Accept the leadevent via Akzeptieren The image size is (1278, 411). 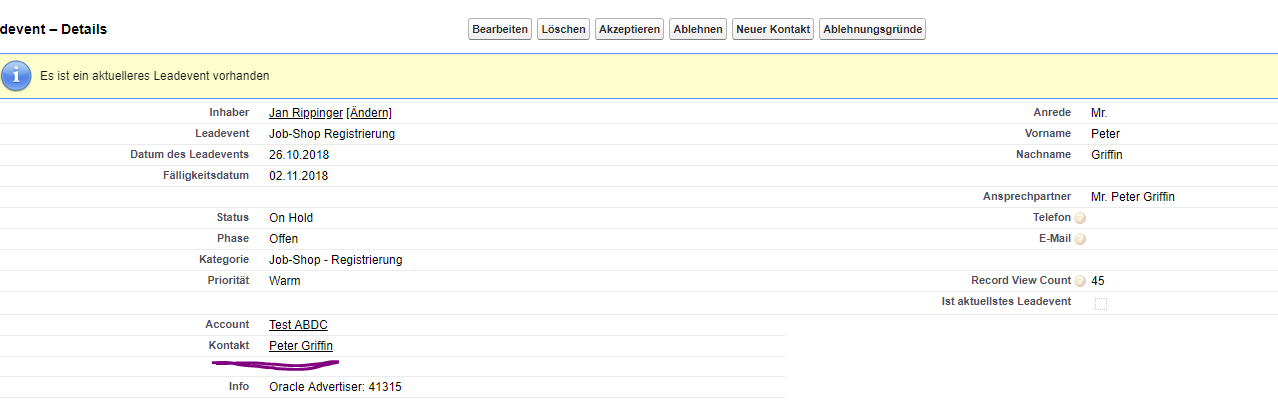(629, 30)
